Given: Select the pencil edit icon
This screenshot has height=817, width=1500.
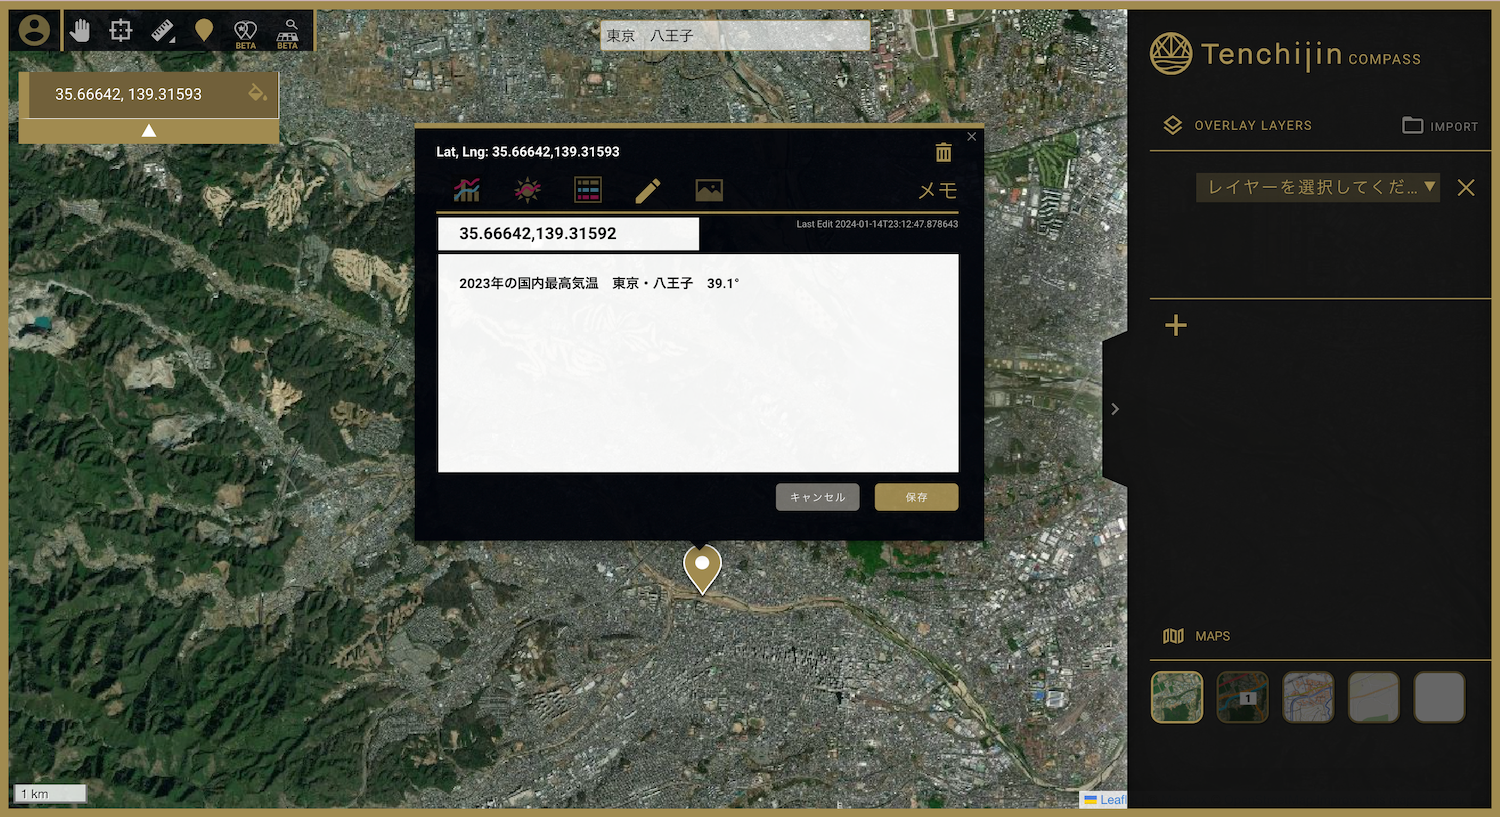Looking at the screenshot, I should (x=648, y=189).
